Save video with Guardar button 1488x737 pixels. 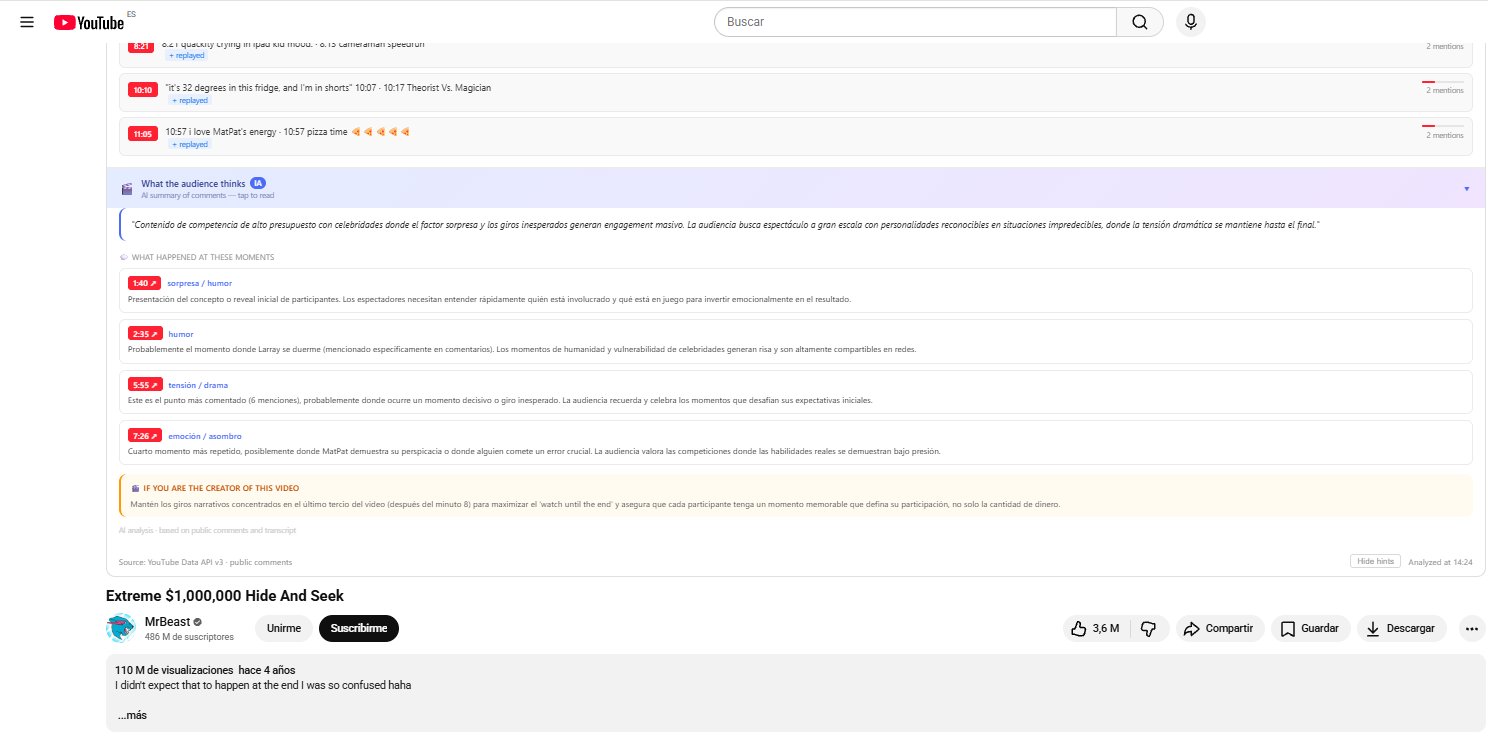pos(1311,628)
